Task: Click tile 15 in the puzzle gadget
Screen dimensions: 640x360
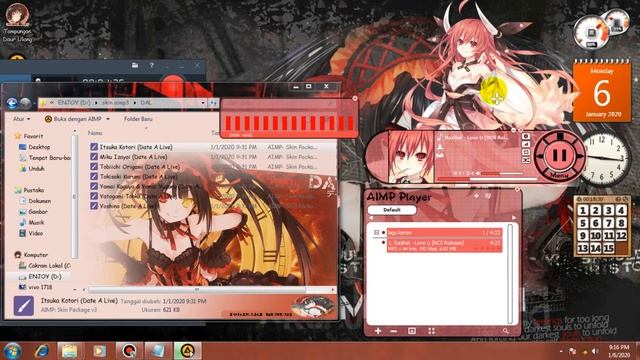Action: 608,247
